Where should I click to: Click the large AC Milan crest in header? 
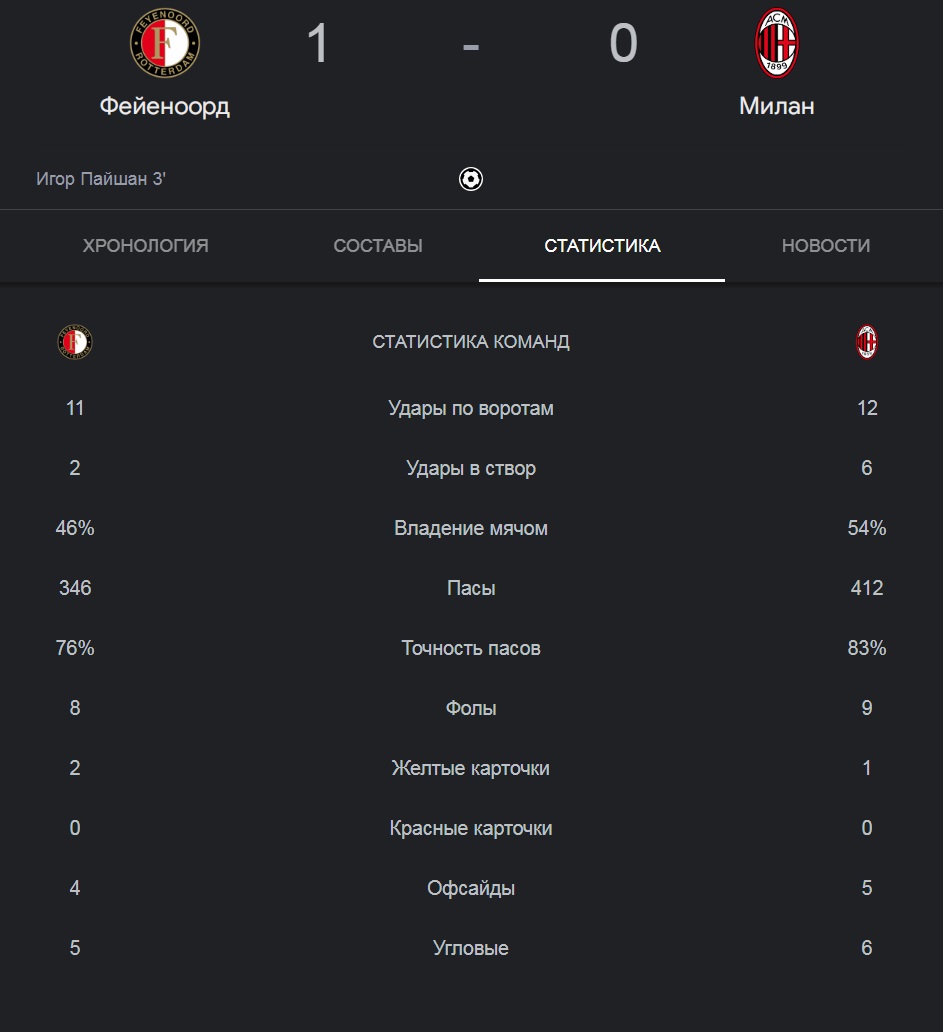tap(777, 43)
